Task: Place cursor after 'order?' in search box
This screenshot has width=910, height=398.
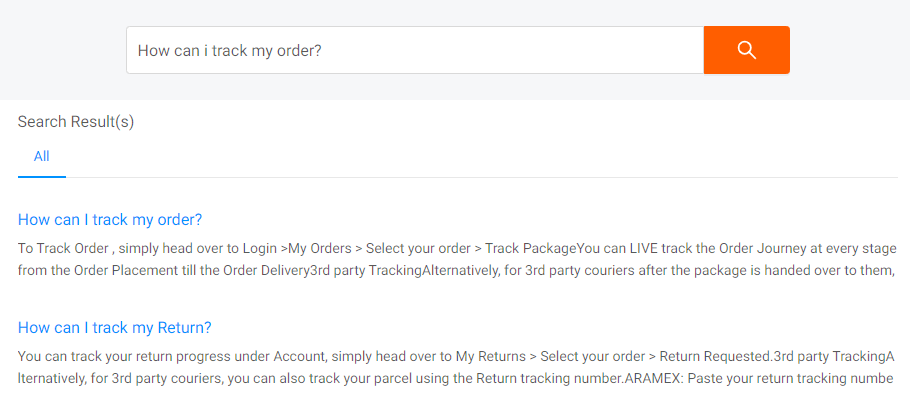Action: coord(323,50)
